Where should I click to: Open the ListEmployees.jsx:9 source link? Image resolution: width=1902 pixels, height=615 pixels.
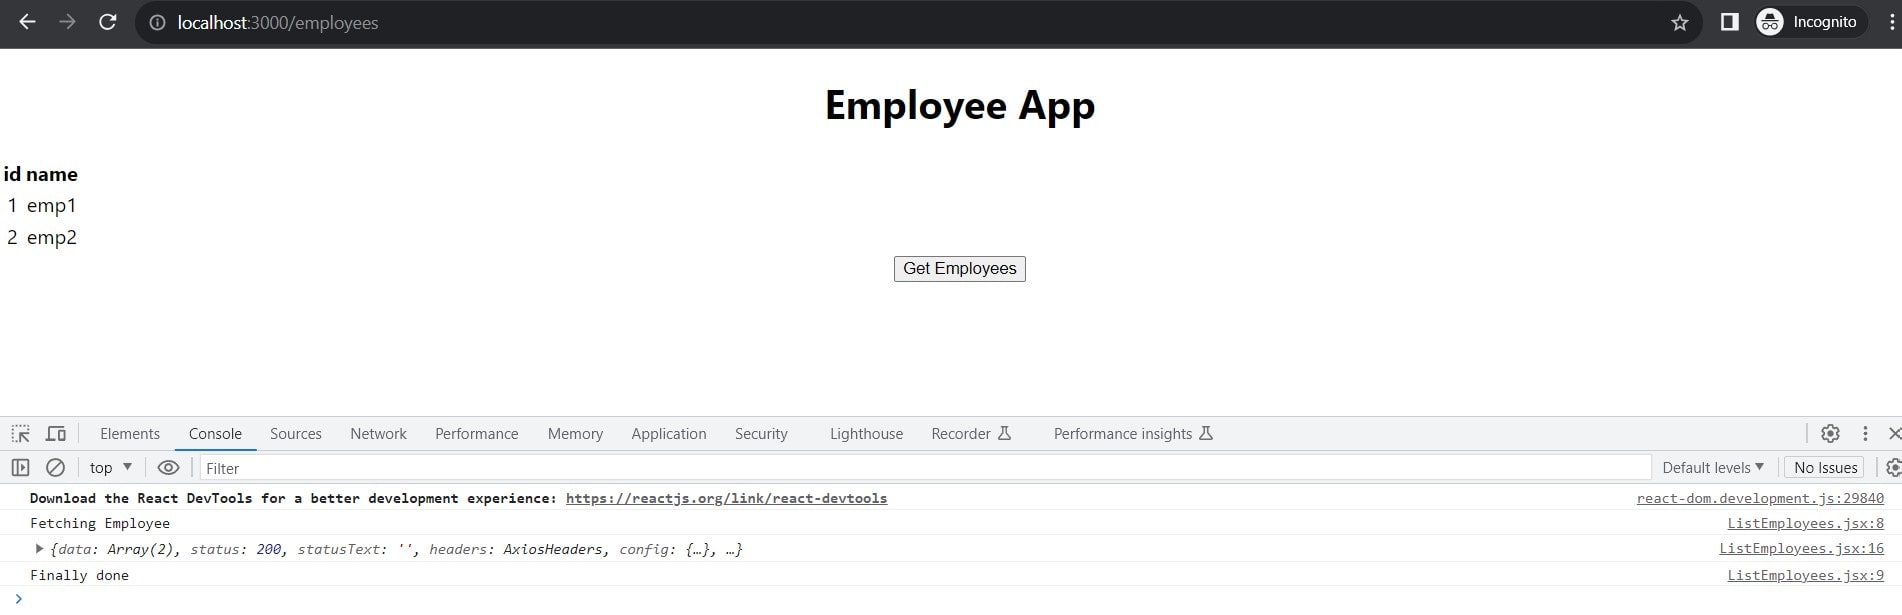tap(1806, 575)
